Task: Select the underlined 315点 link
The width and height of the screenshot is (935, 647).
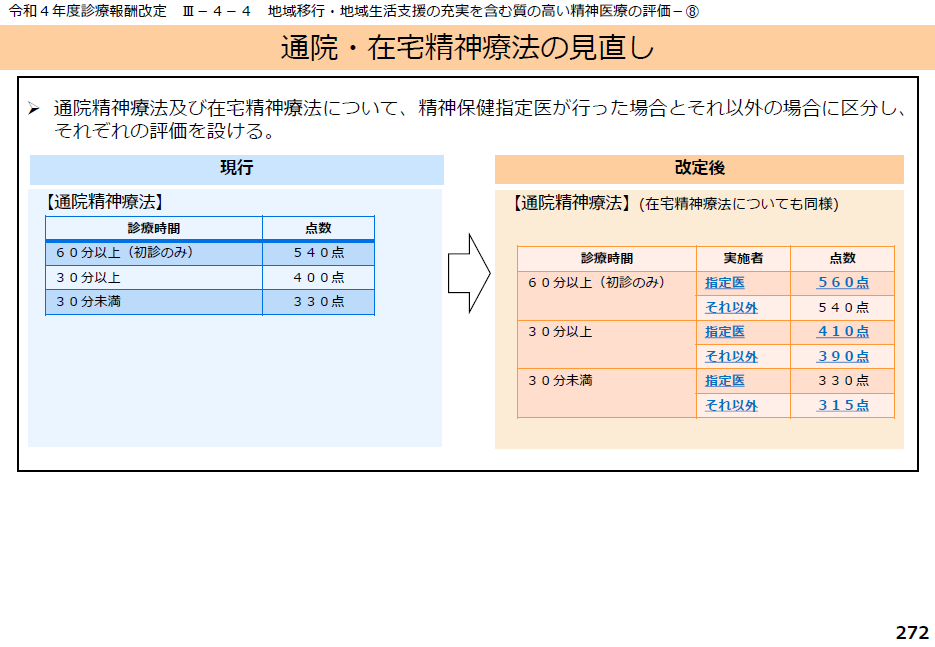Action: pos(842,406)
